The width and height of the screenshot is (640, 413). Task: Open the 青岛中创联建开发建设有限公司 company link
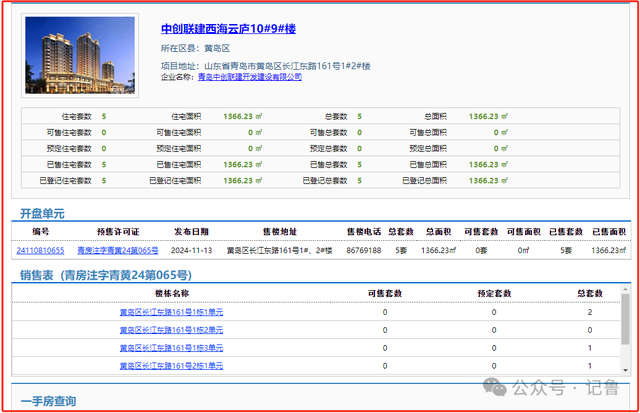click(250, 77)
